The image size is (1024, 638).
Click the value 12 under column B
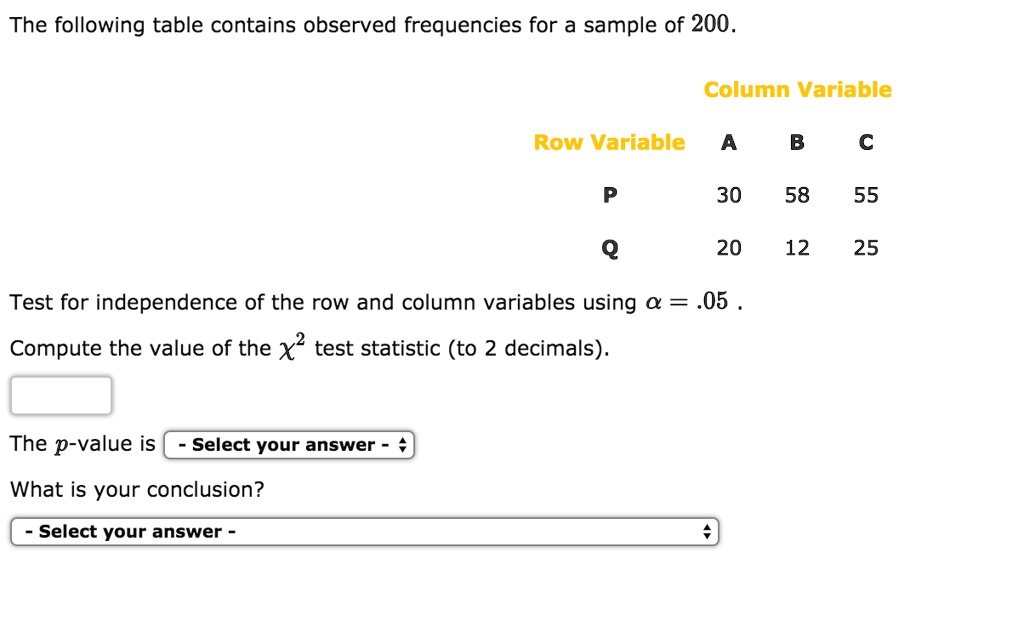(796, 248)
